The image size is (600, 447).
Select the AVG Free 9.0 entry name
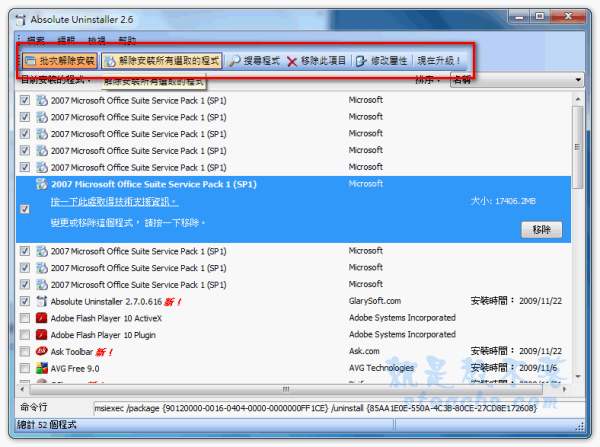click(75, 369)
